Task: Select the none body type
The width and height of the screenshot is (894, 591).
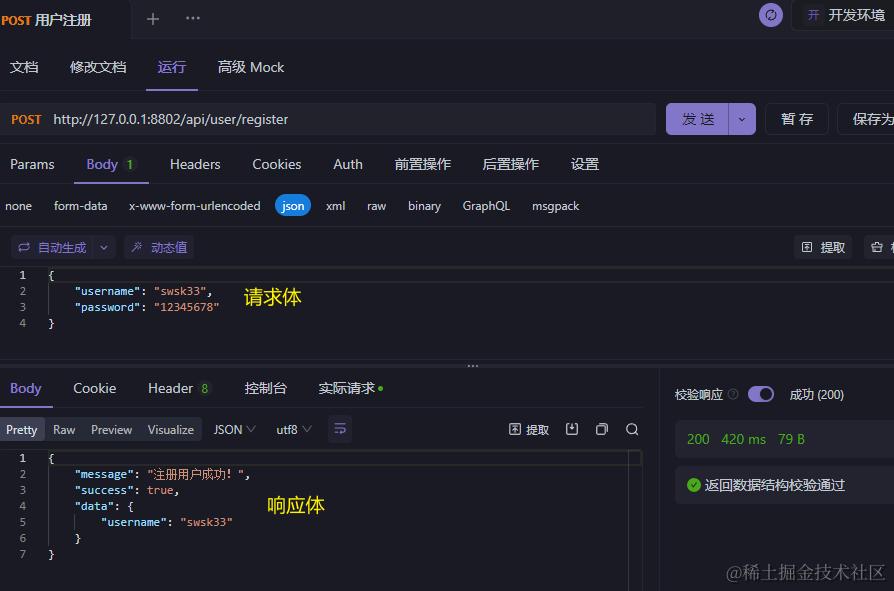Action: click(19, 206)
